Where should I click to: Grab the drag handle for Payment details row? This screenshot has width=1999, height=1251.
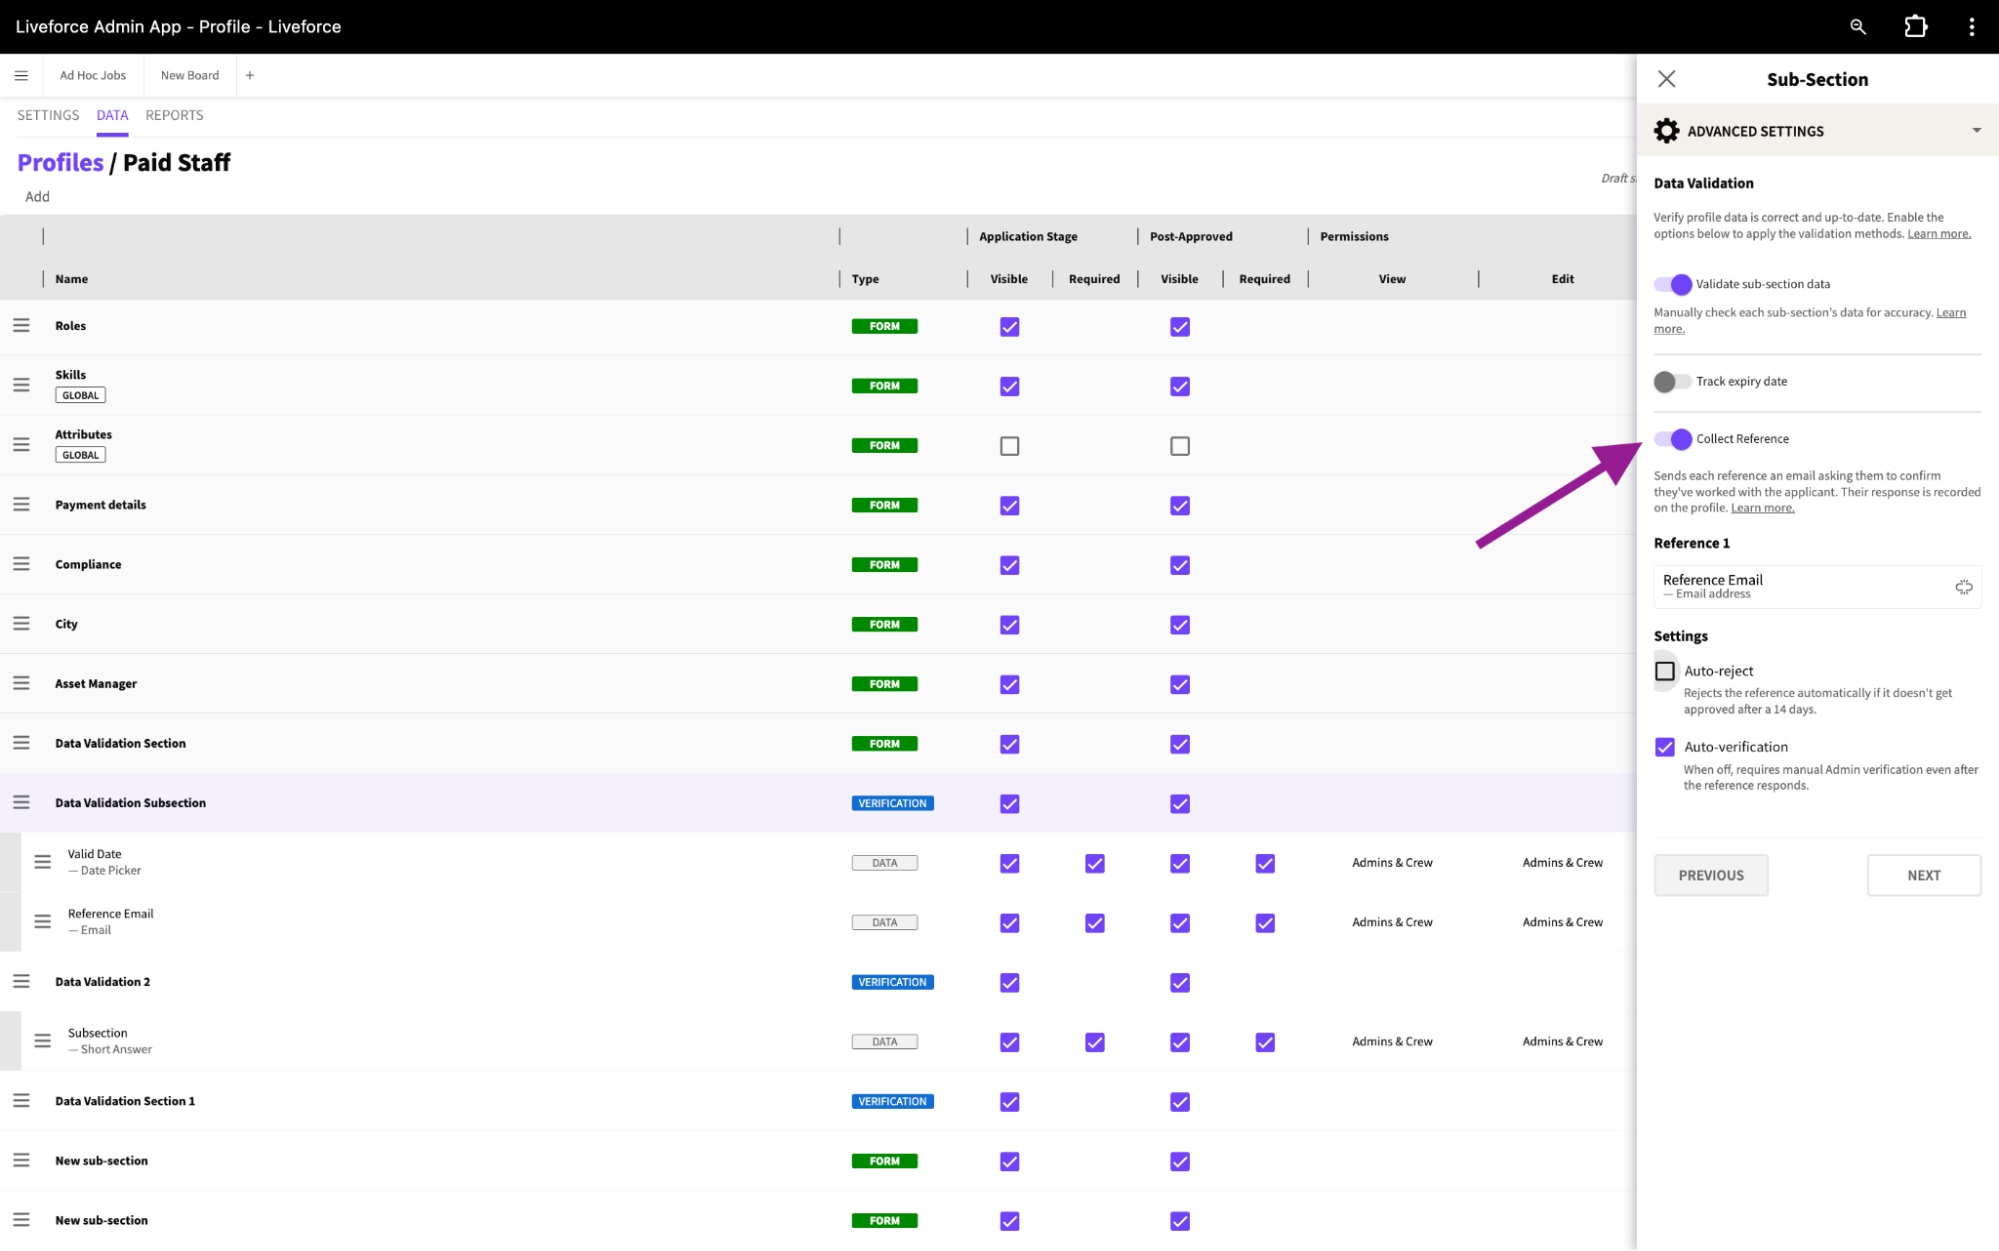(x=21, y=505)
